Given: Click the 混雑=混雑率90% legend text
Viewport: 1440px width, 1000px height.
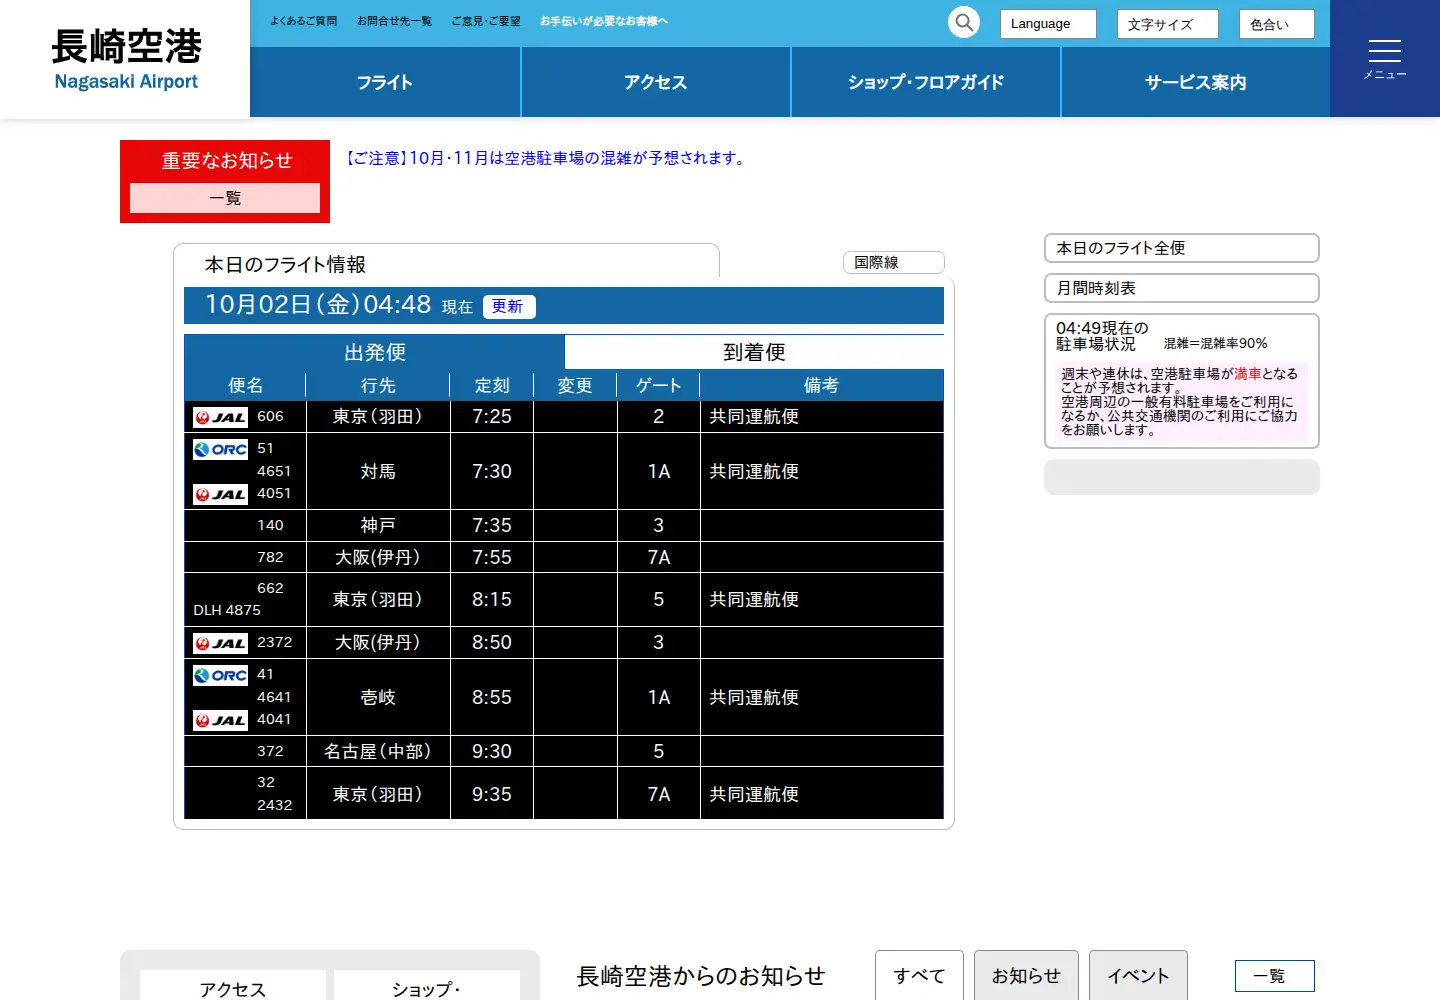Looking at the screenshot, I should pyautogui.click(x=1215, y=343).
